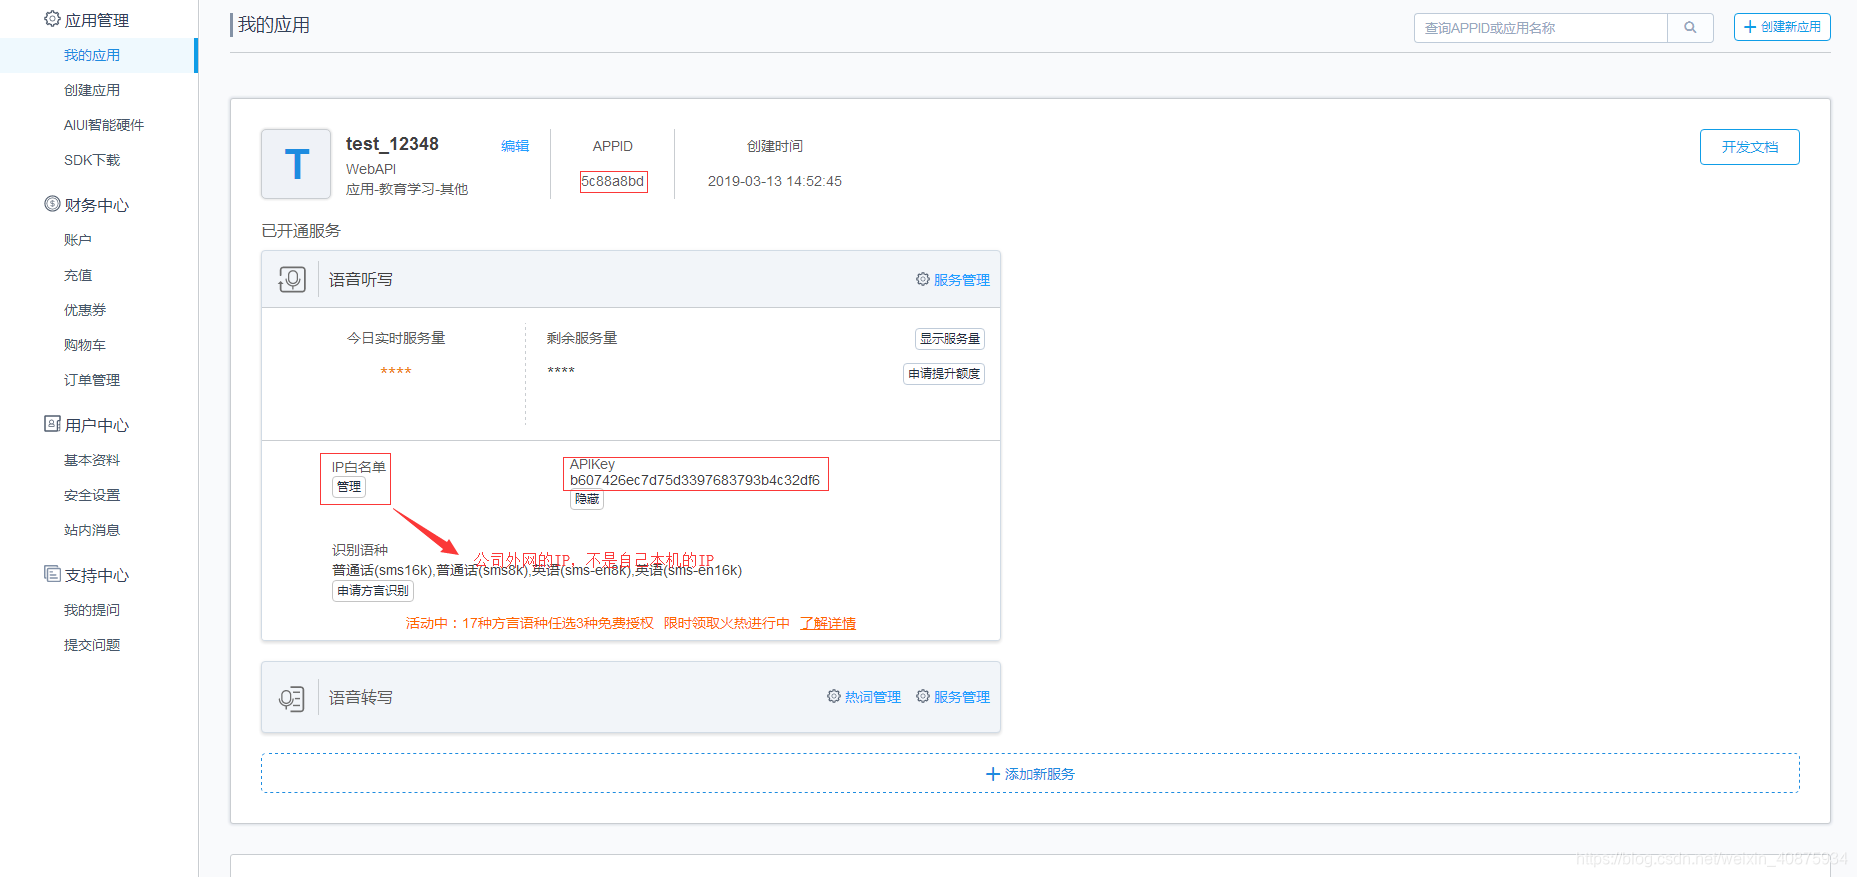Screen dimensions: 1857x877
Task: Click the APIKey string b607426ec7d75d...
Action: (695, 480)
